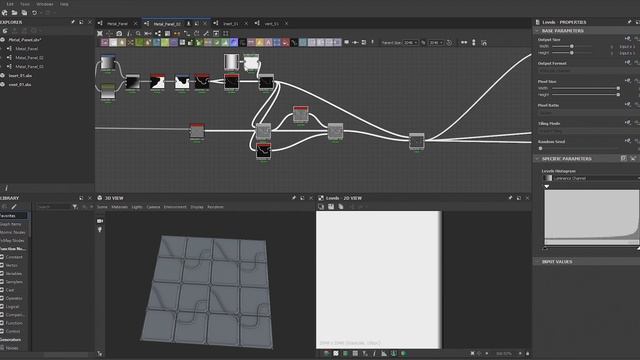Click the camera icon in 3D view
The width and height of the screenshot is (640, 360).
[100, 221]
